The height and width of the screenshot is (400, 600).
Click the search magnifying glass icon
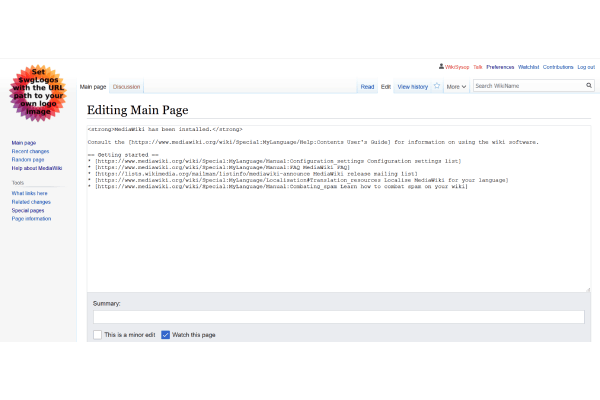click(588, 86)
